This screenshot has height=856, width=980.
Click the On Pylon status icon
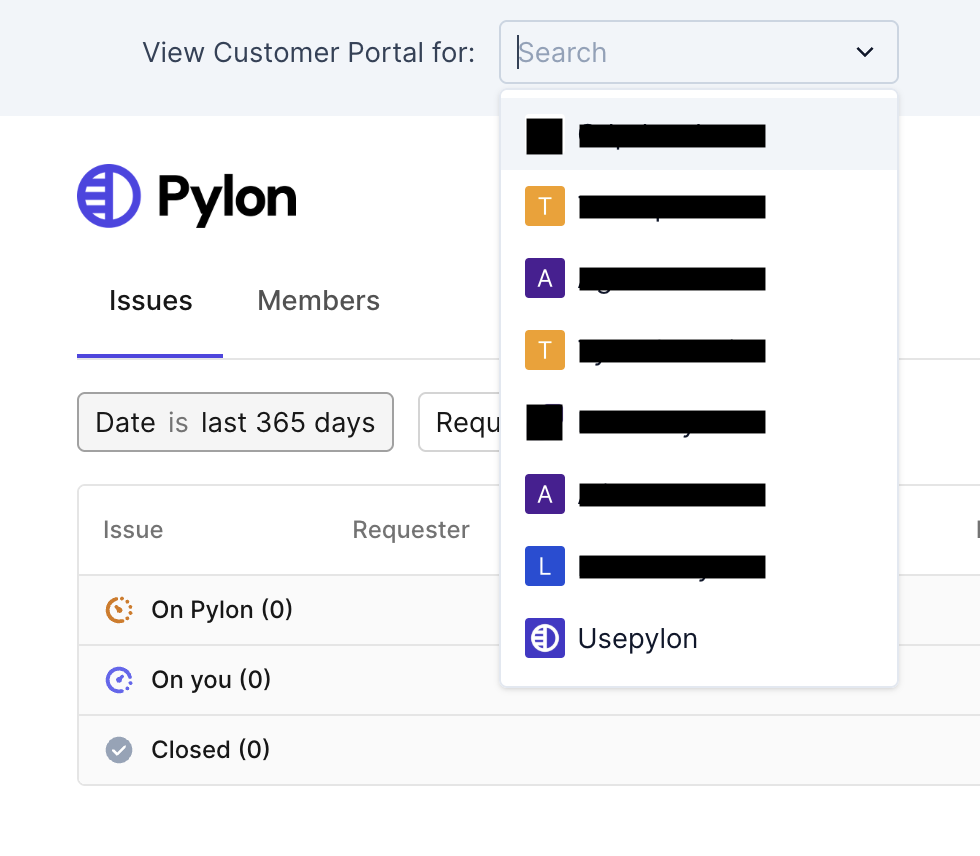pos(119,610)
